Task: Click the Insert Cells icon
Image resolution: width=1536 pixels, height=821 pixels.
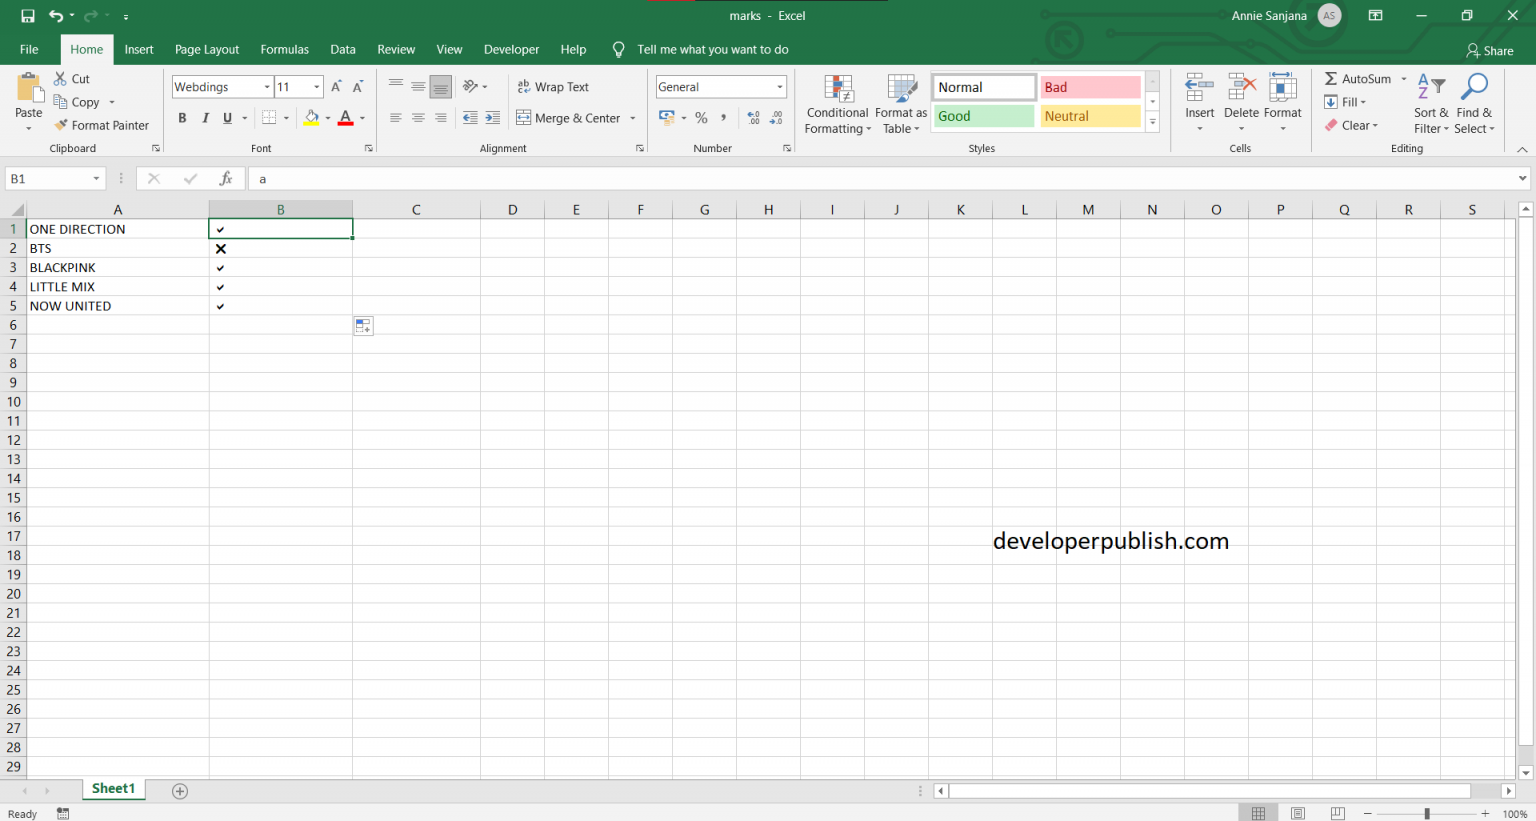Action: click(1199, 95)
